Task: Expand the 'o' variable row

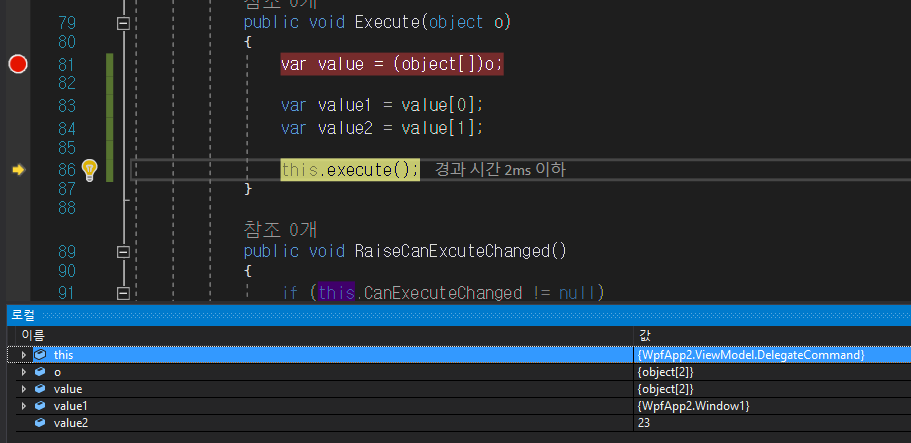Action: (24, 372)
